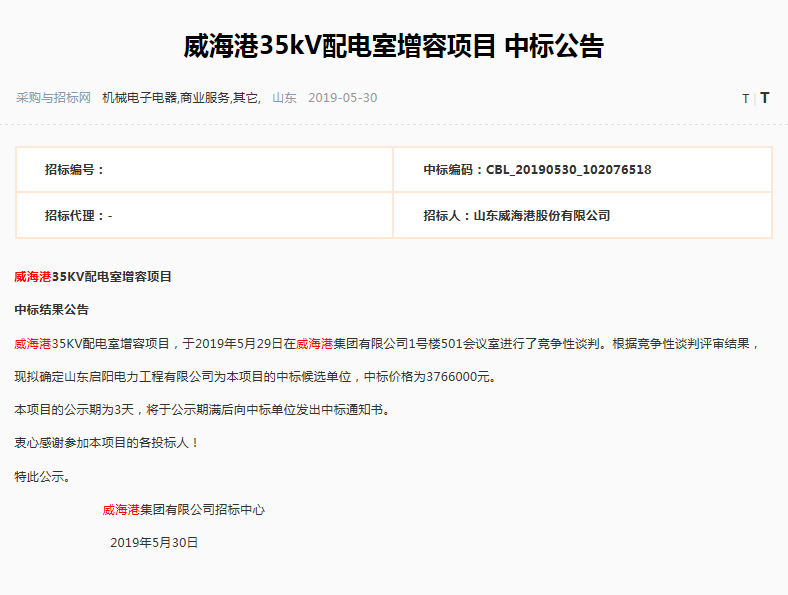Image resolution: width=788 pixels, height=595 pixels.
Task: Click 中标编码 CBL_20190530_102076518 cell
Action: [582, 170]
